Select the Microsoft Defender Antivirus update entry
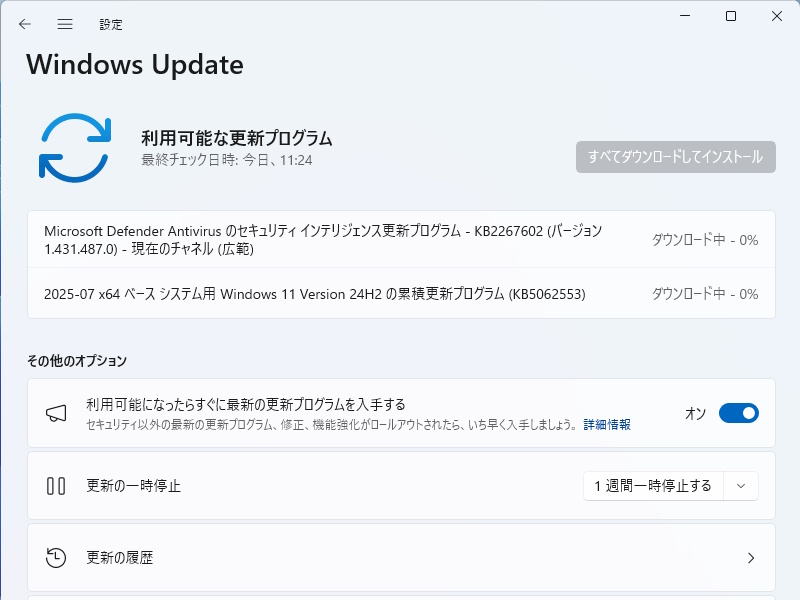800x600 pixels. [x=325, y=240]
